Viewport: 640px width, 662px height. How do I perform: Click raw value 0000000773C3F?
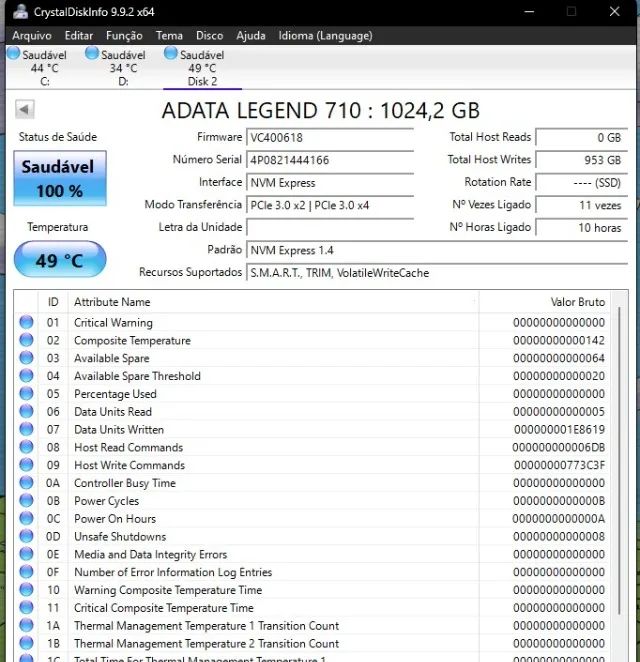pos(559,465)
